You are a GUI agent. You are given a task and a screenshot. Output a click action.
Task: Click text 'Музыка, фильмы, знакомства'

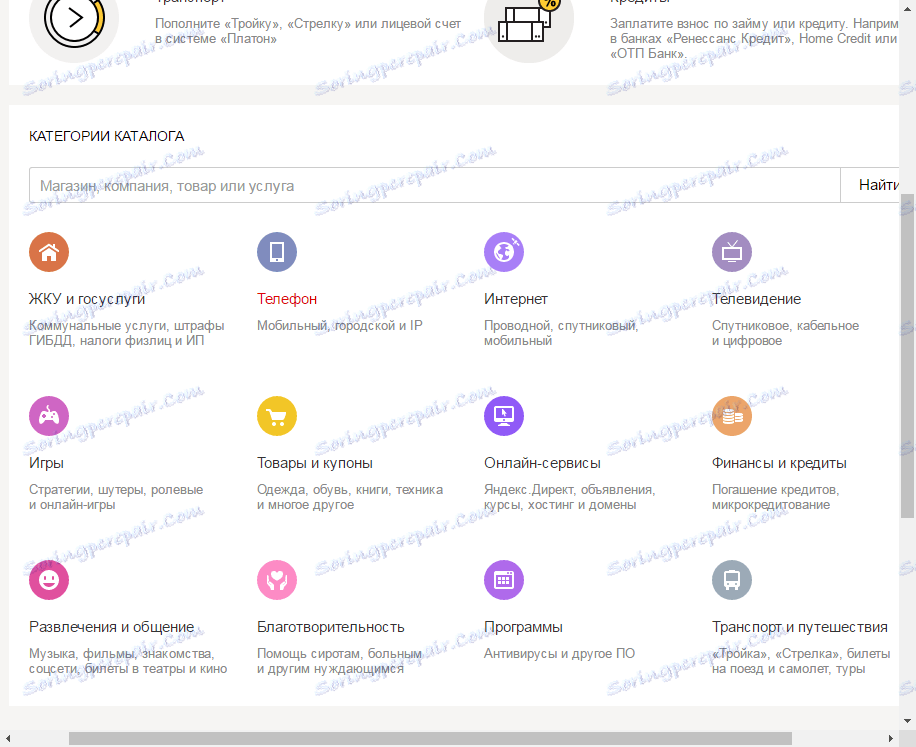pyautogui.click(x=122, y=654)
